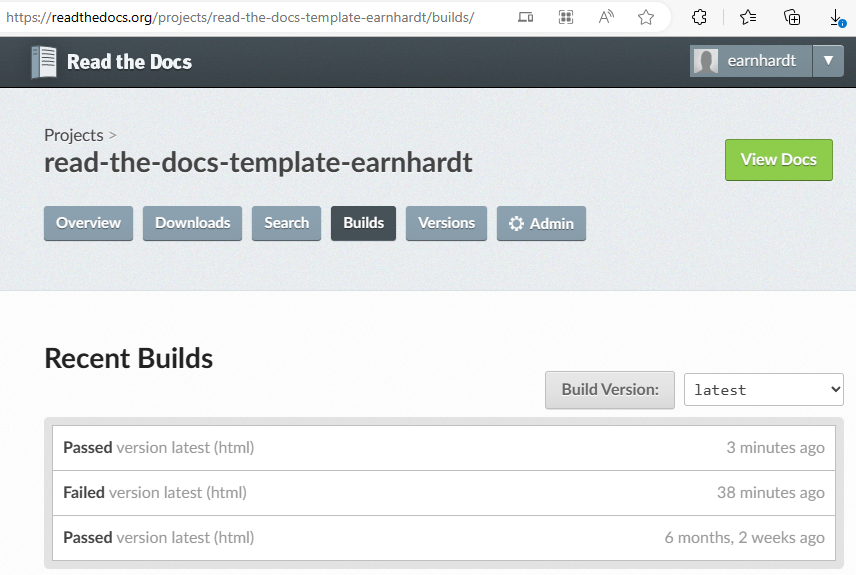Image resolution: width=856 pixels, height=575 pixels.
Task: Click the earnhardt user avatar
Action: pos(705,61)
